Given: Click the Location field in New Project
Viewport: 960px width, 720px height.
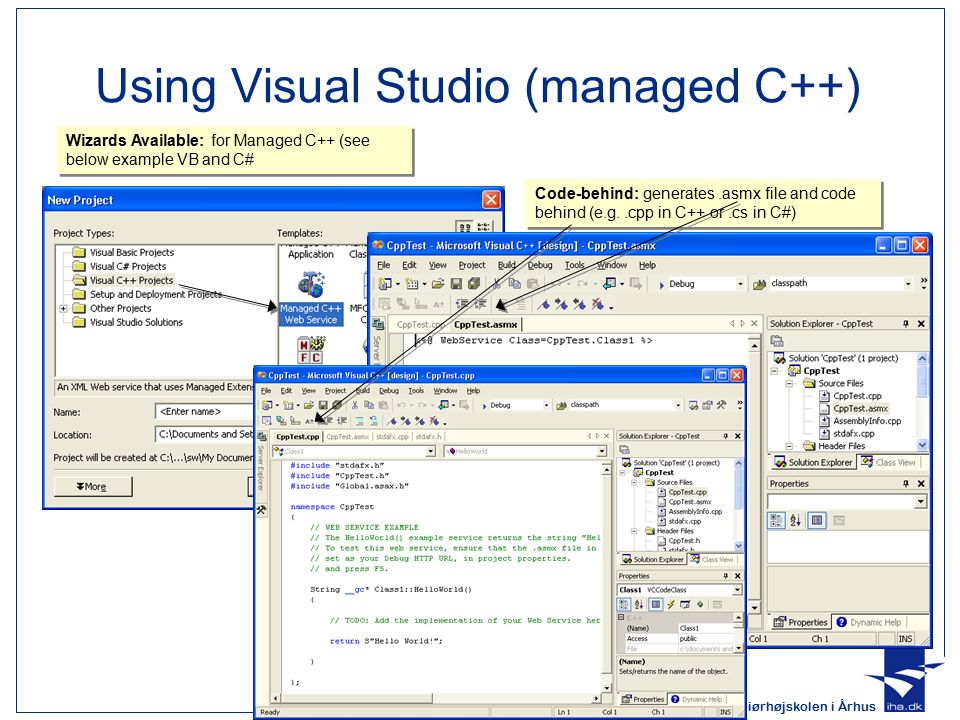Looking at the screenshot, I should click(205, 434).
